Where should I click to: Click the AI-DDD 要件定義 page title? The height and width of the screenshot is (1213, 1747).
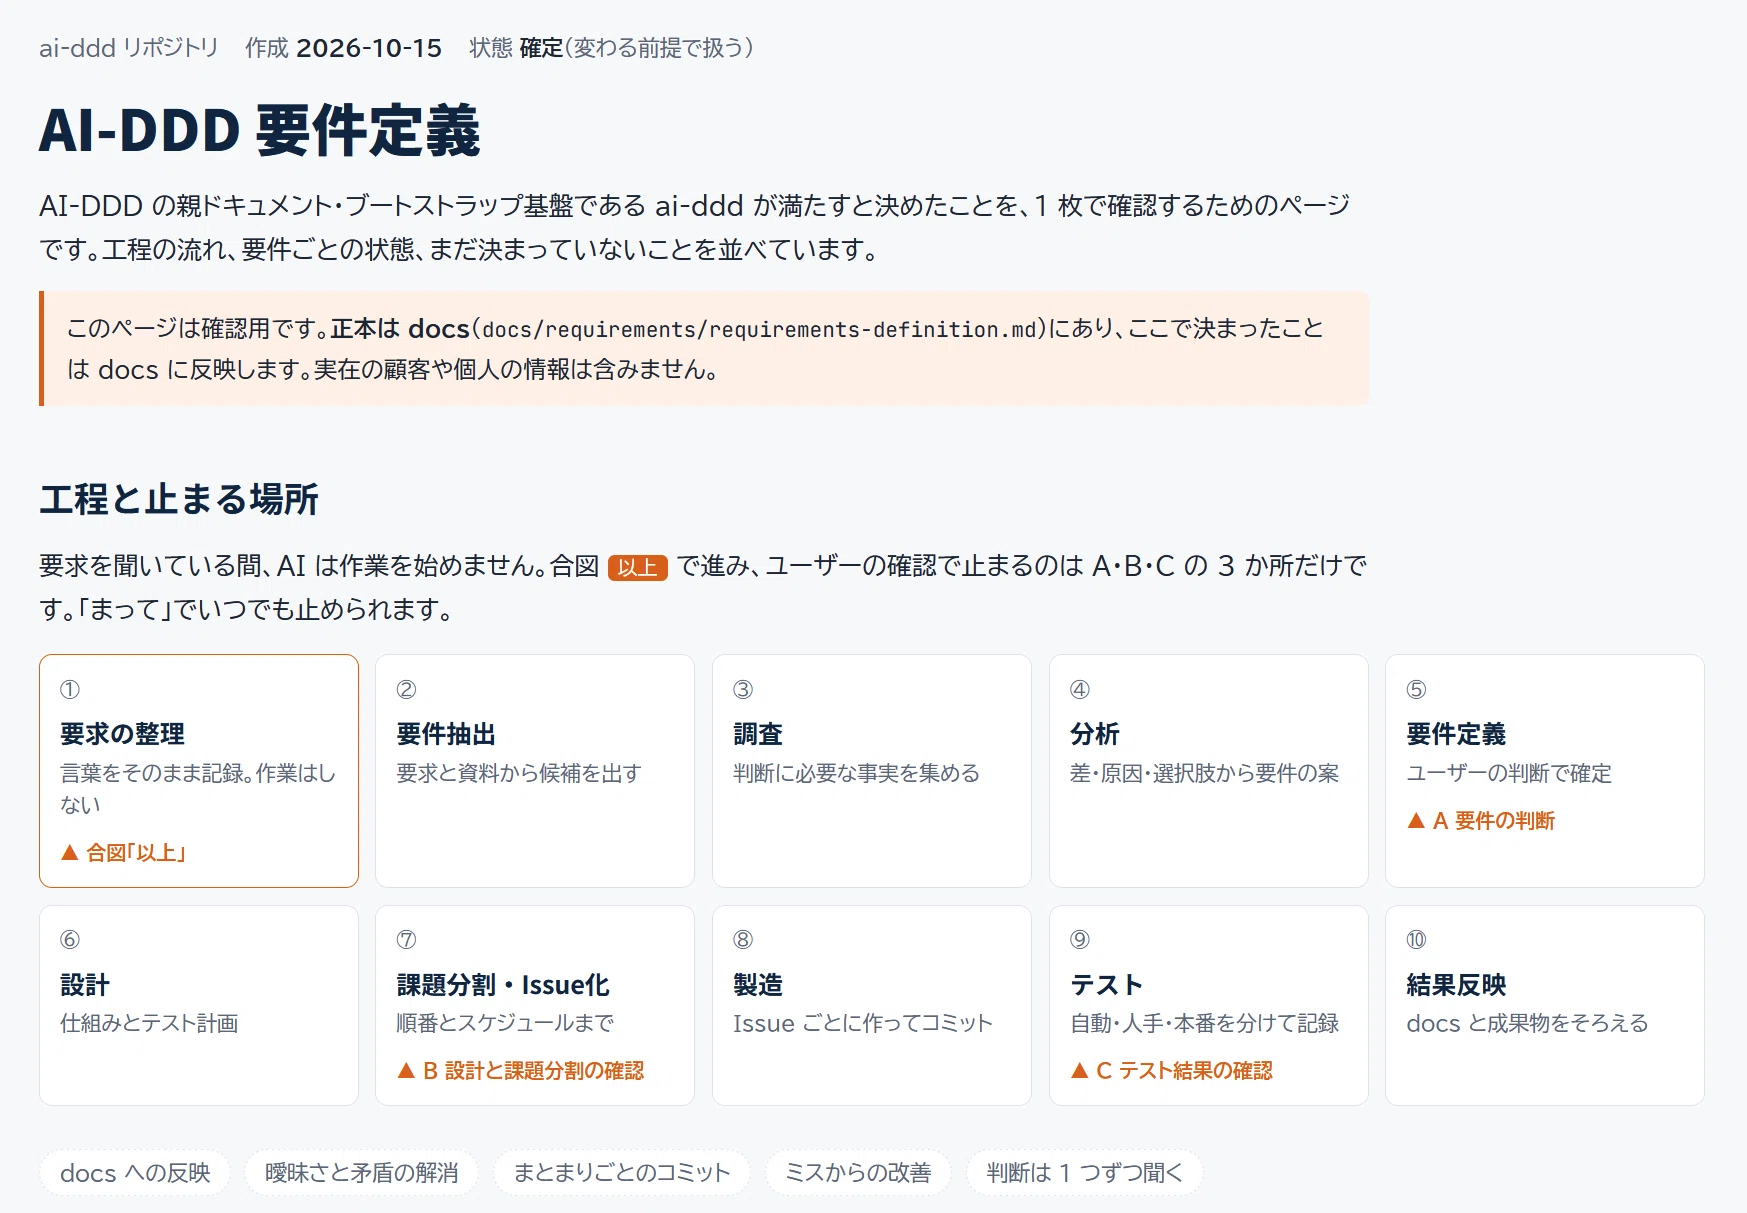260,131
